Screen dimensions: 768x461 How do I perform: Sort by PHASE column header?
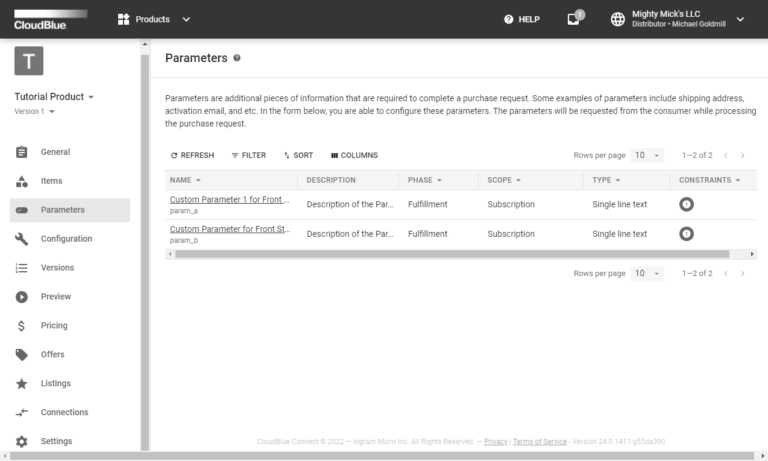pos(425,180)
